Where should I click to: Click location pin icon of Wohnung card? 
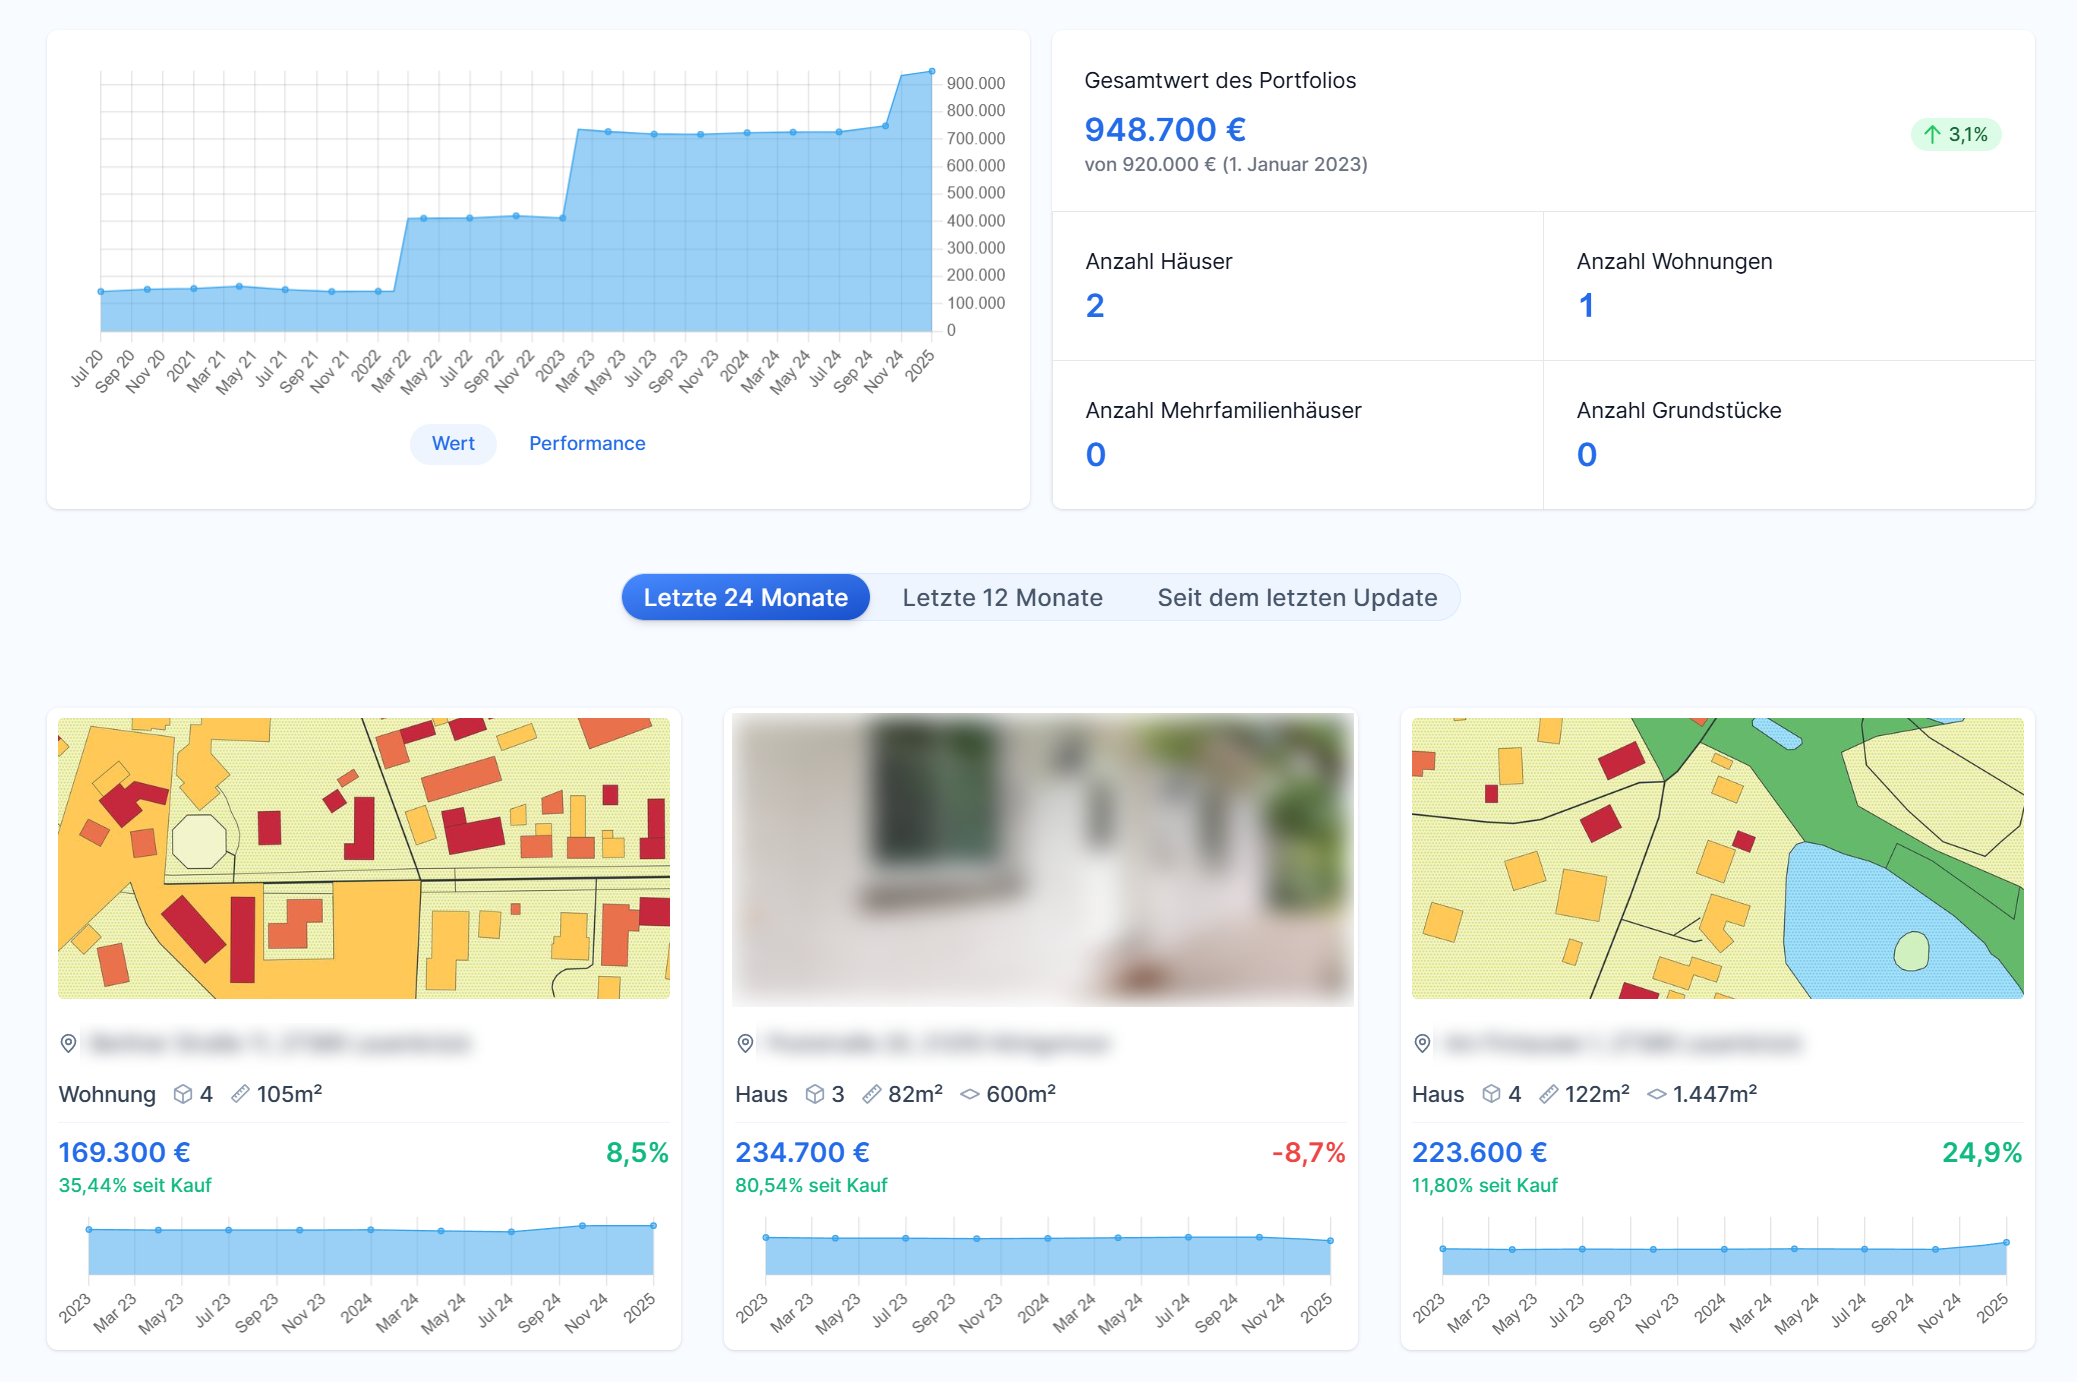pos(68,1043)
